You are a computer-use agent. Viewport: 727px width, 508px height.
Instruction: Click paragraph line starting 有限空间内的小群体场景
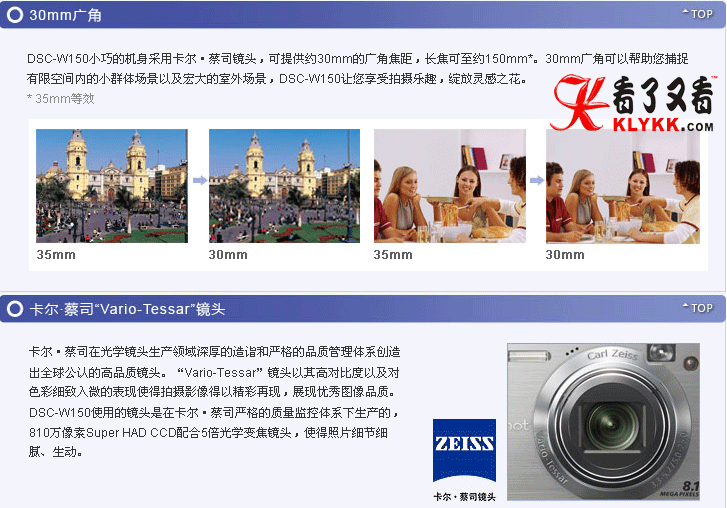coord(277,79)
